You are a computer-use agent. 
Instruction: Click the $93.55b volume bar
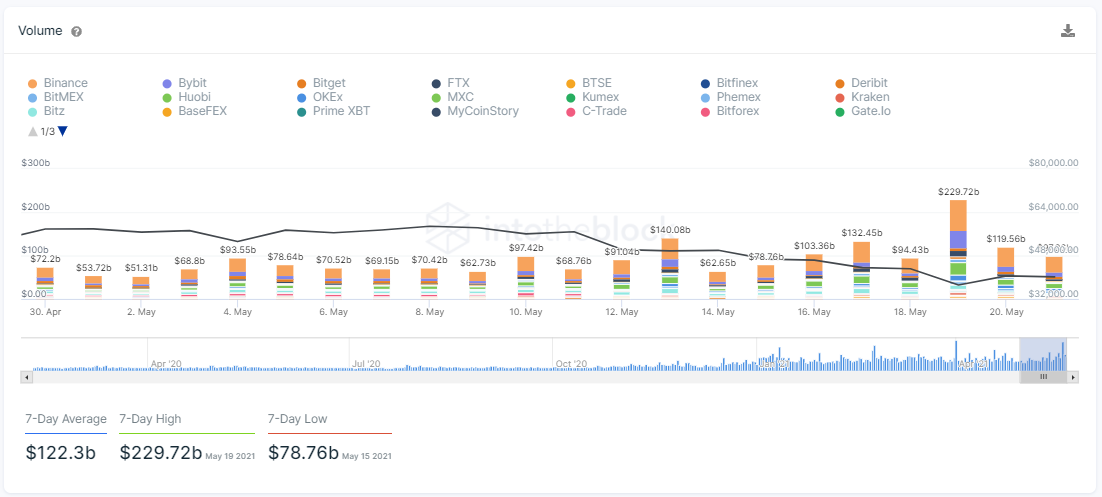tap(238, 279)
